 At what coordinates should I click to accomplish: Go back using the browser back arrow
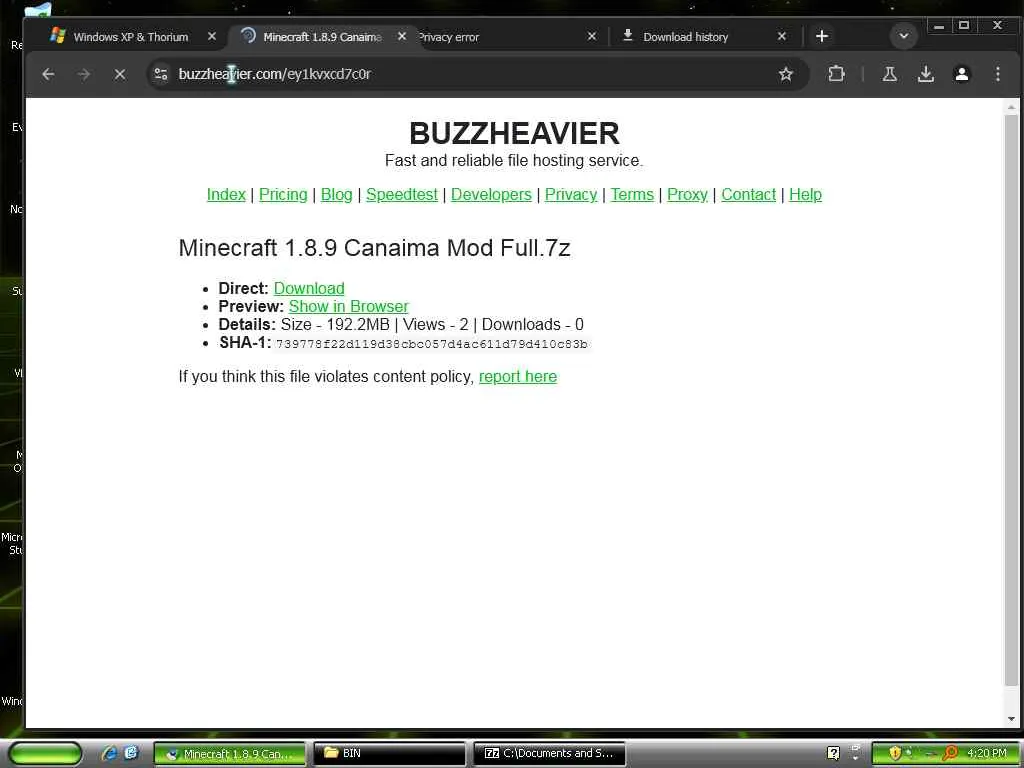[x=48, y=74]
